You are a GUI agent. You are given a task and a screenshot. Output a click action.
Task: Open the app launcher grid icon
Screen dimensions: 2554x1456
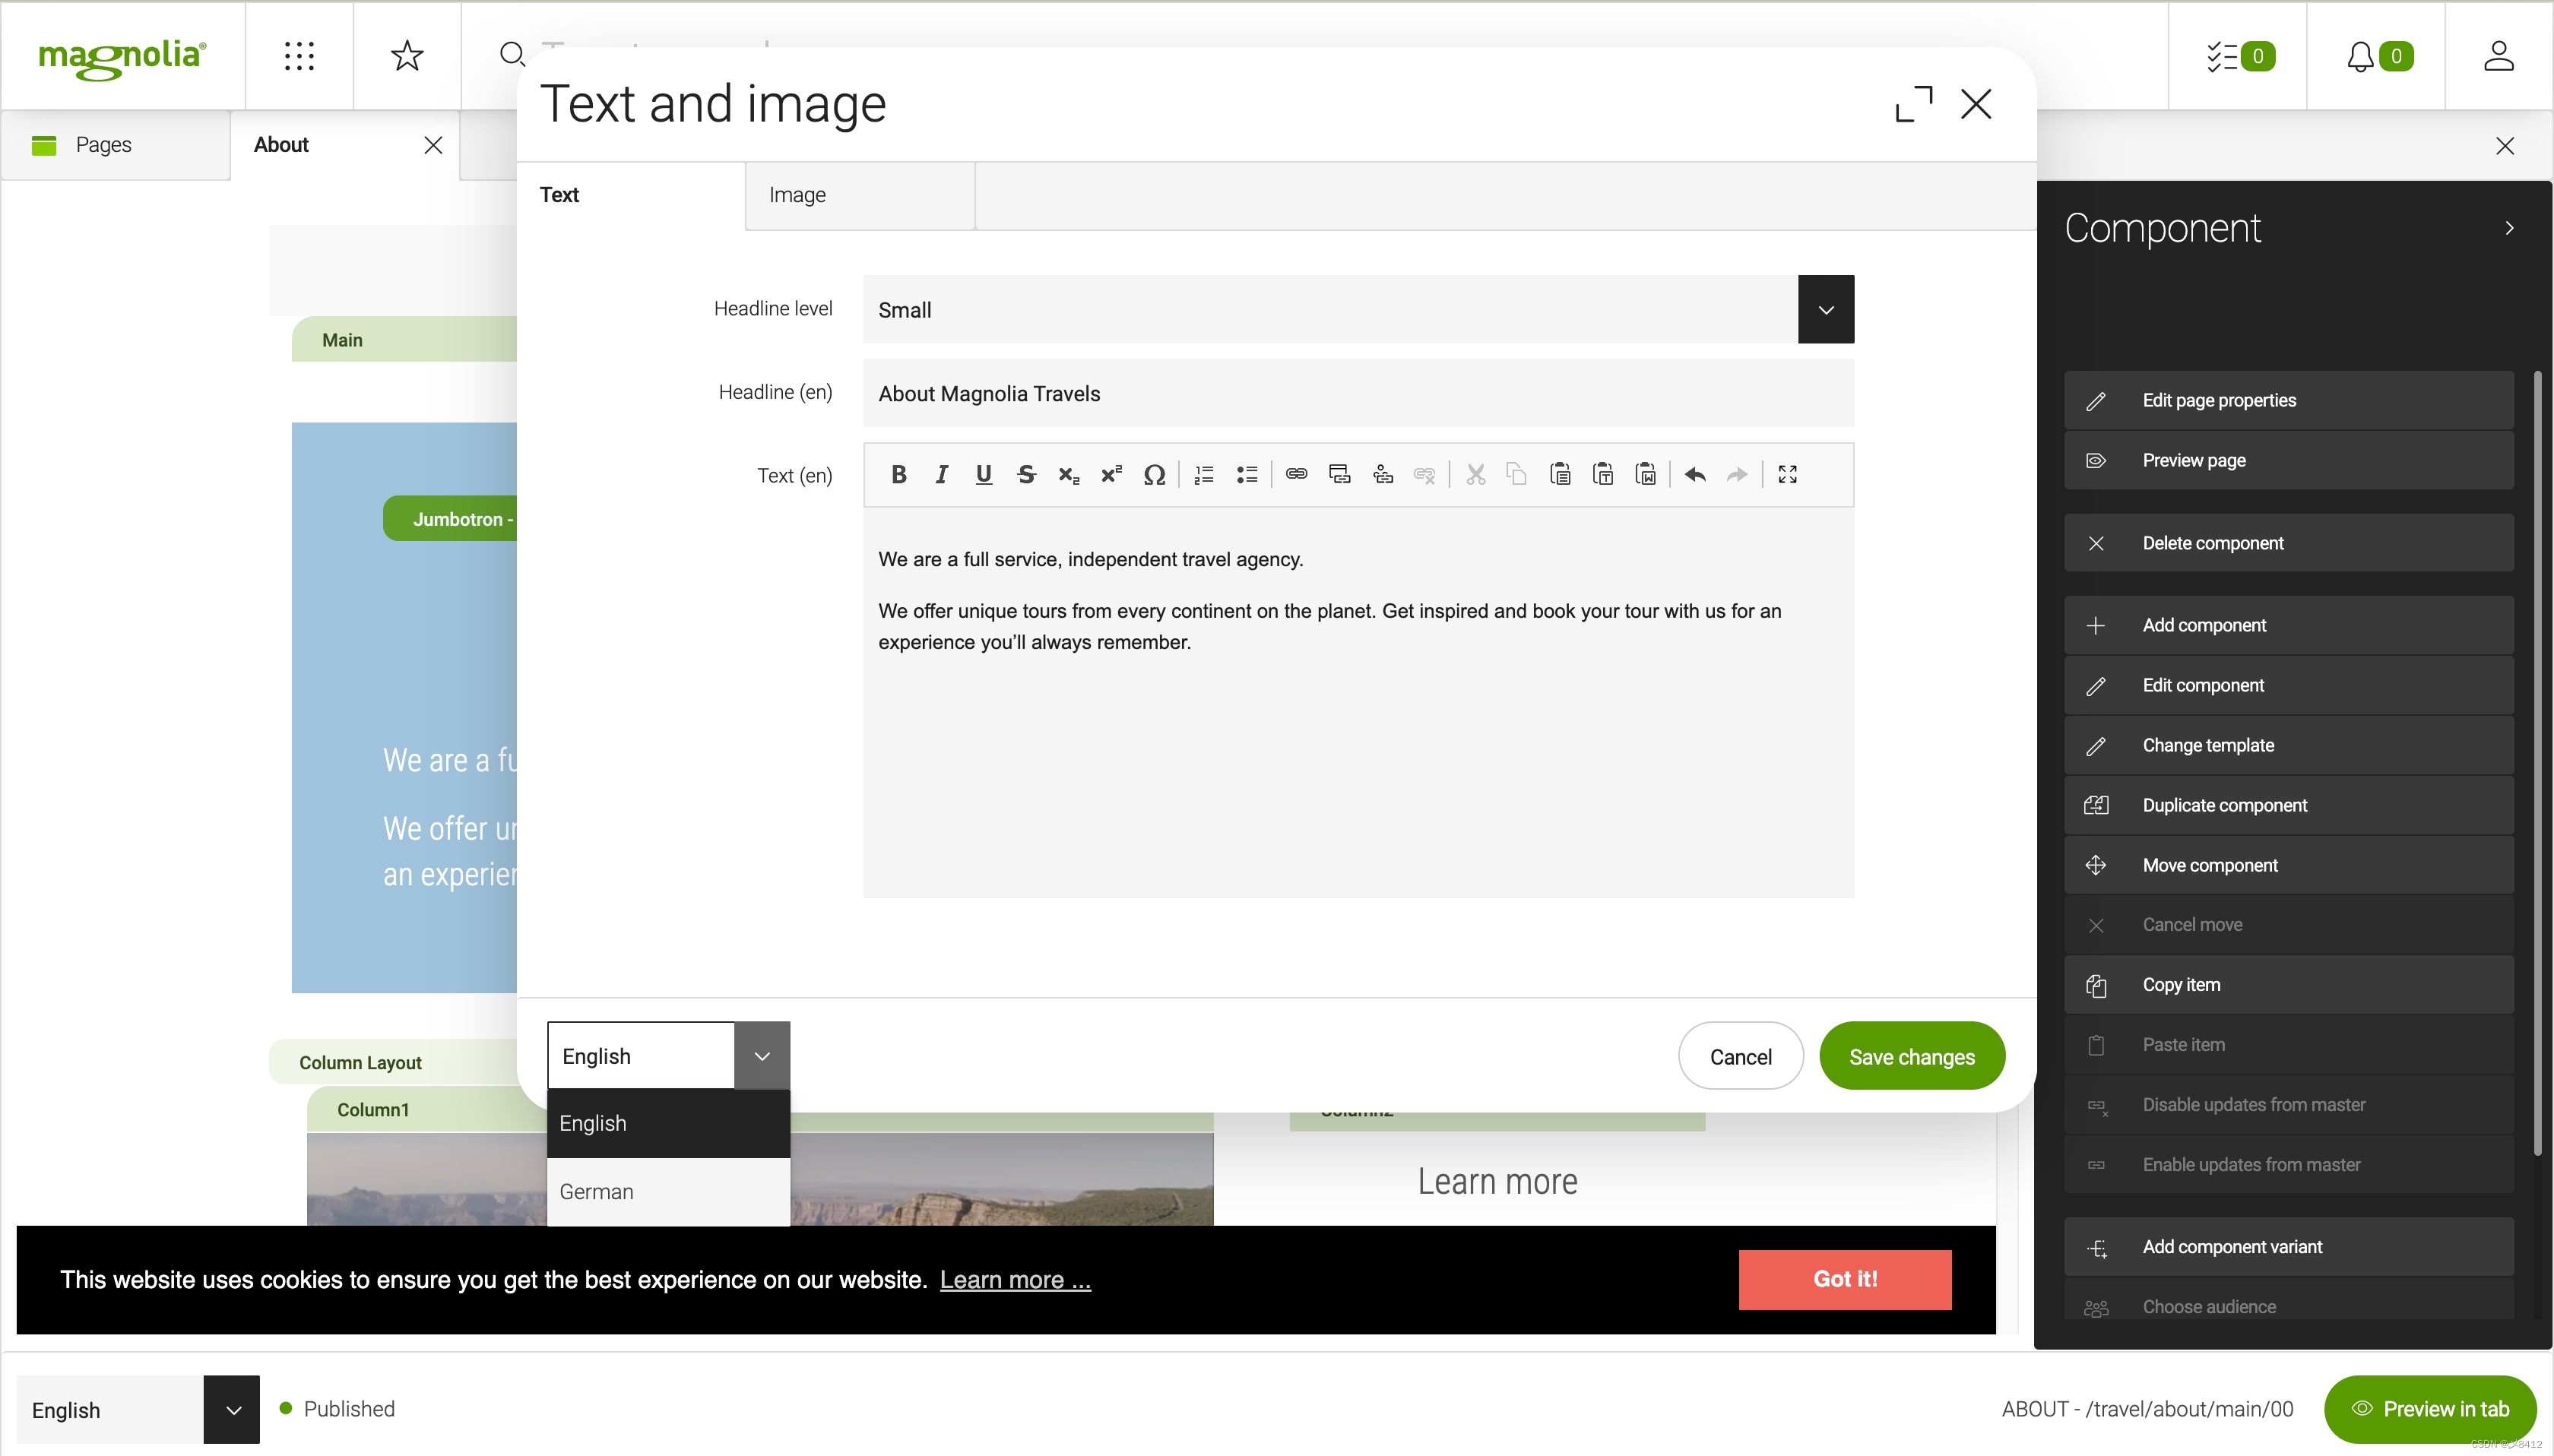(299, 56)
